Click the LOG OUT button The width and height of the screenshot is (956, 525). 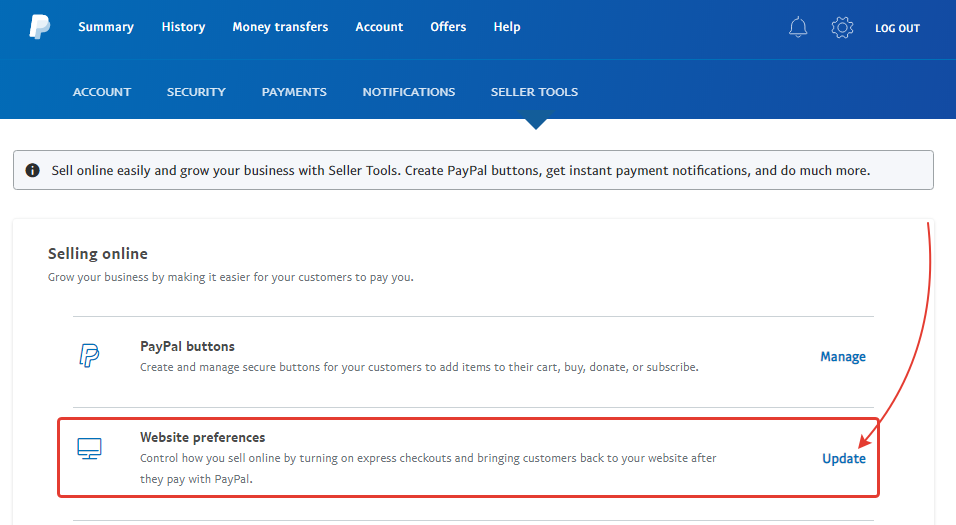point(897,28)
